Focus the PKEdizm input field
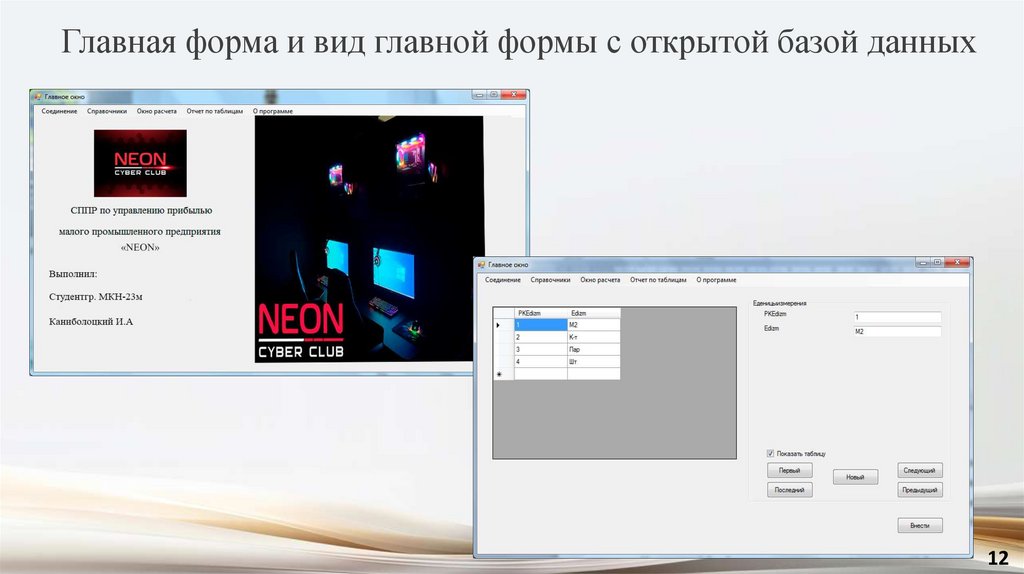 coord(897,317)
